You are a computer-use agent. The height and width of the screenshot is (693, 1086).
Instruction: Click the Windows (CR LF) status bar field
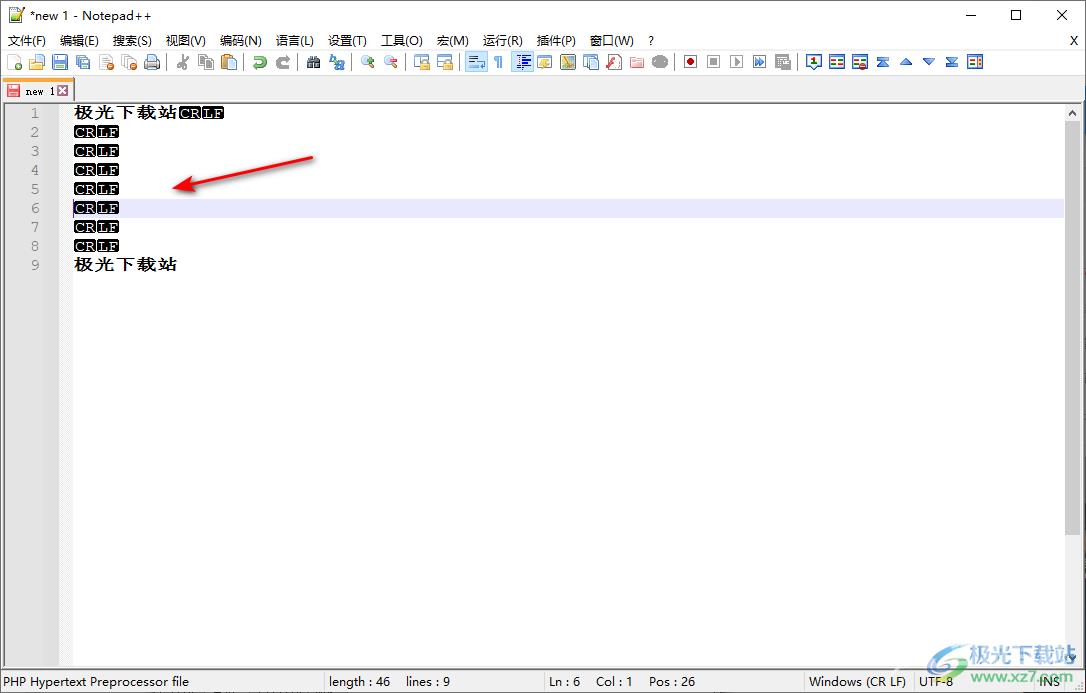(x=857, y=682)
